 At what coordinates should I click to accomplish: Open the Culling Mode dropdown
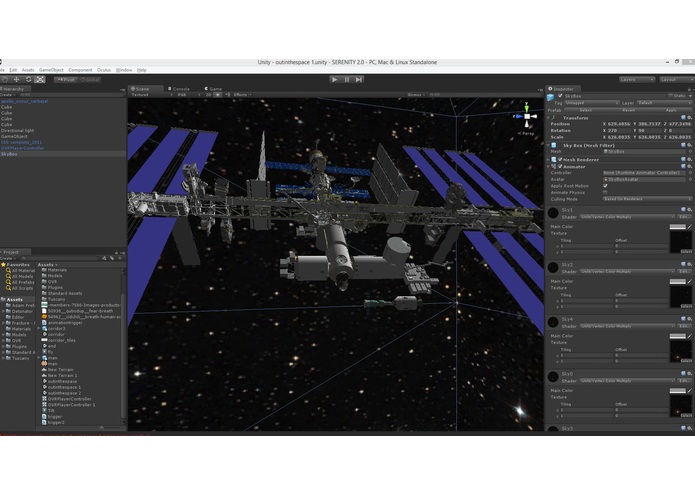(x=647, y=199)
